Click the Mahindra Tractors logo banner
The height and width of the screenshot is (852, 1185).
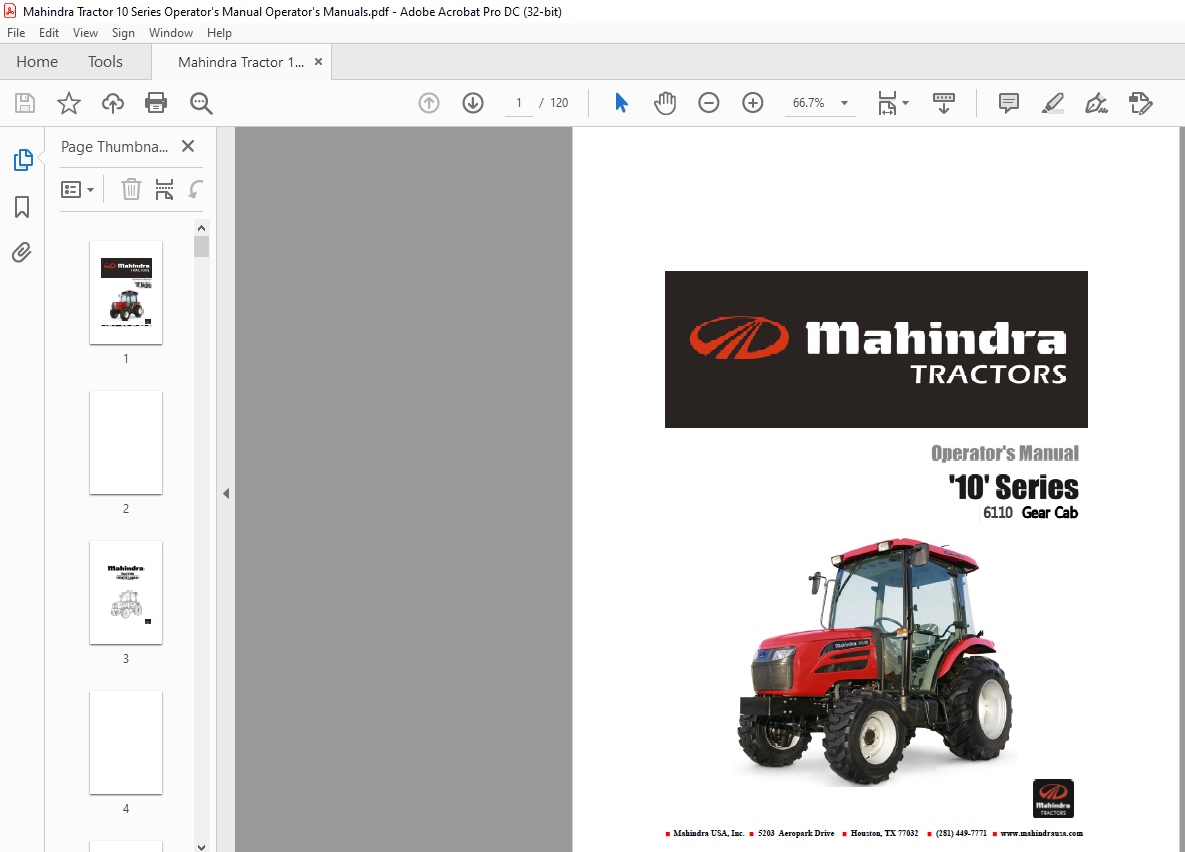point(876,349)
